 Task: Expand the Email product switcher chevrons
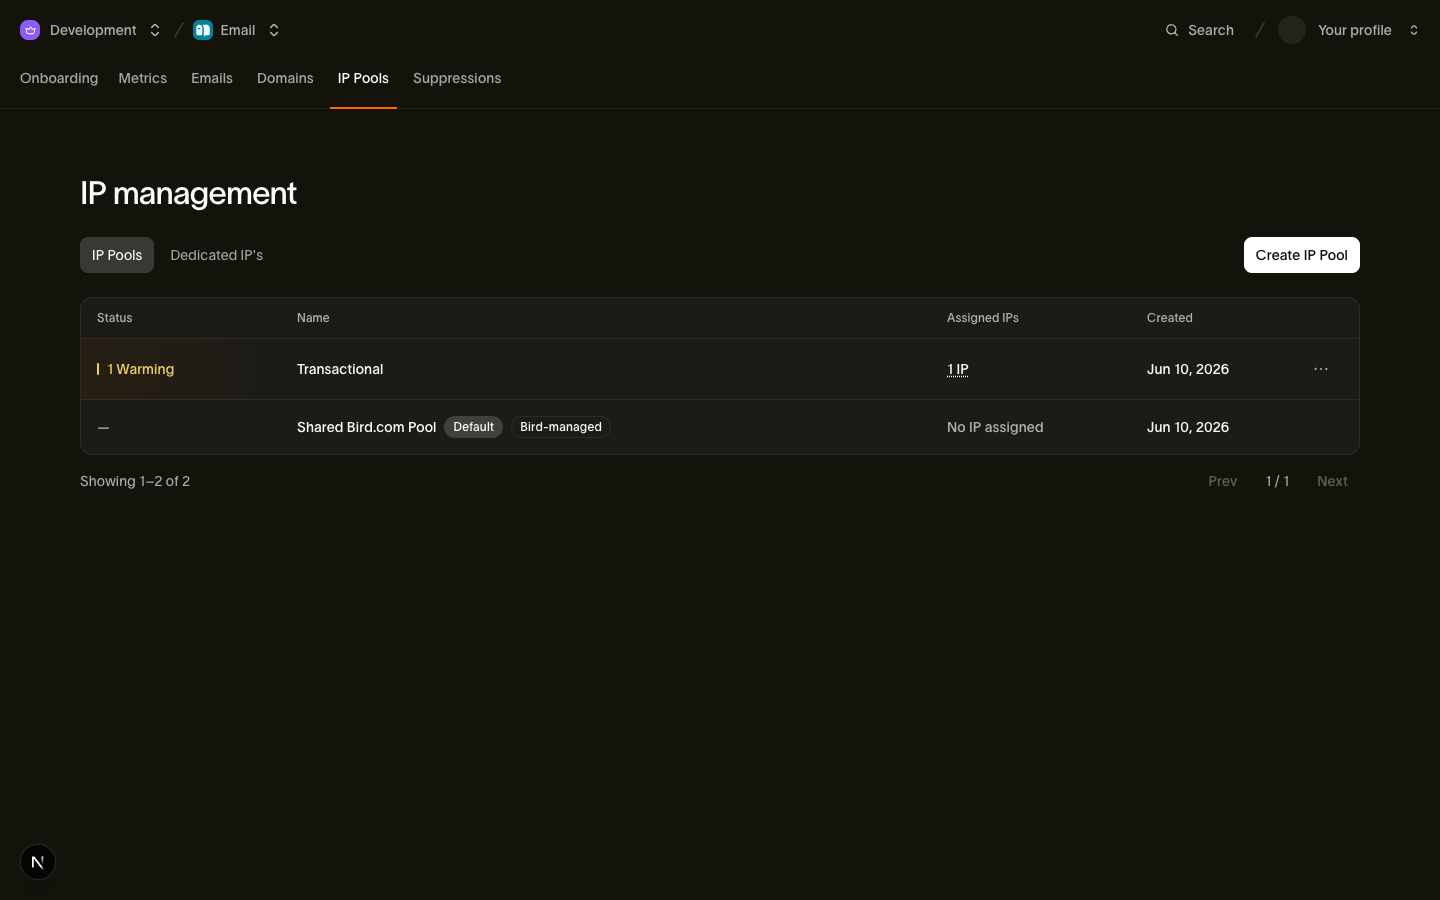coord(274,30)
